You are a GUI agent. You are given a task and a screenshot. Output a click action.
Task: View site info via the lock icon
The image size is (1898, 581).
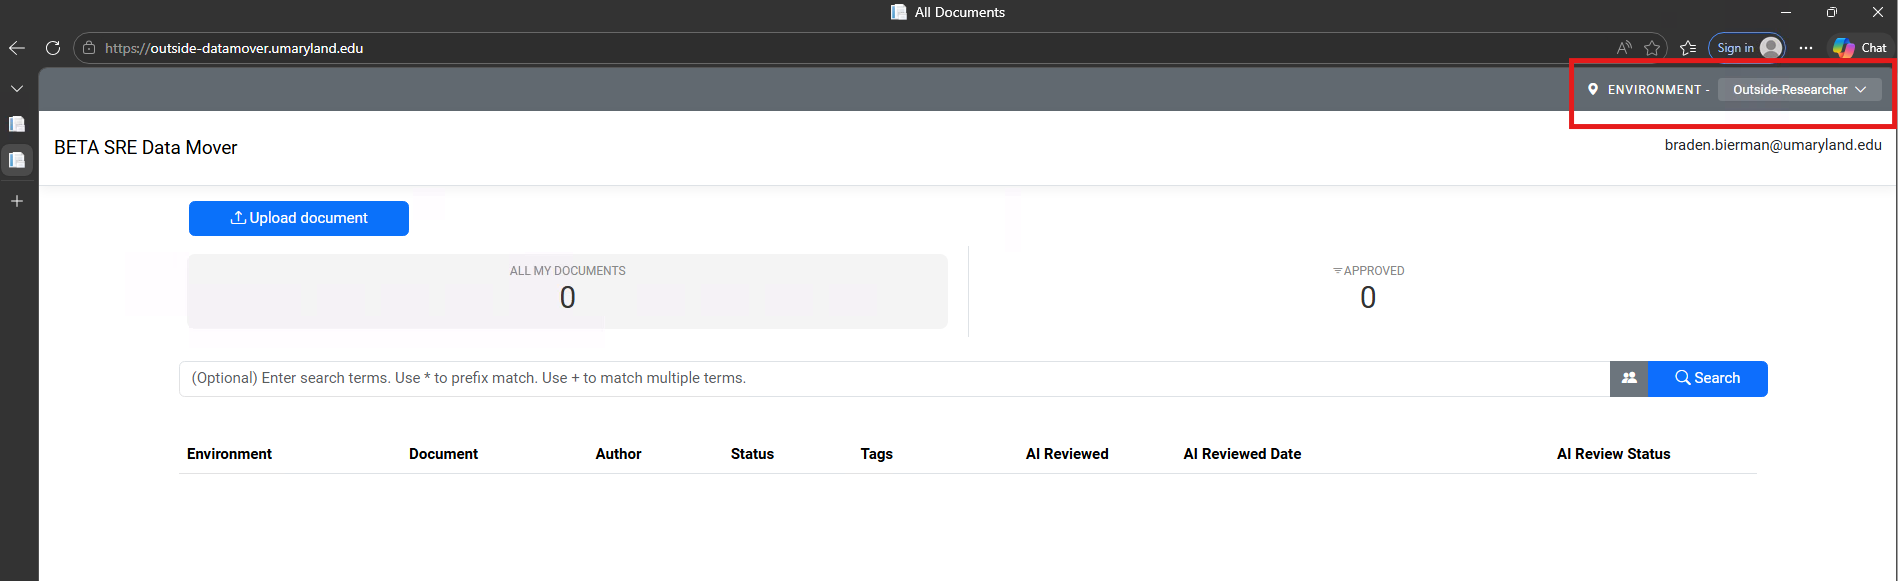click(89, 48)
